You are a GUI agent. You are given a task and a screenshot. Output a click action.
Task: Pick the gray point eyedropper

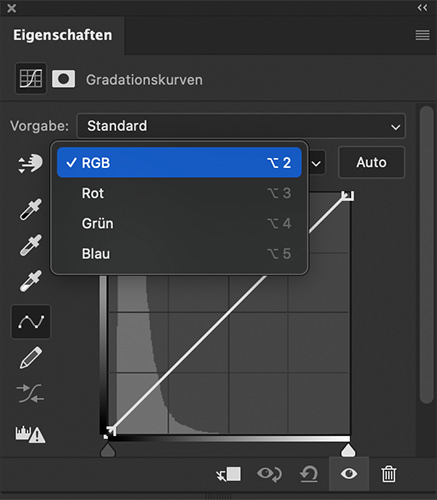point(31,245)
